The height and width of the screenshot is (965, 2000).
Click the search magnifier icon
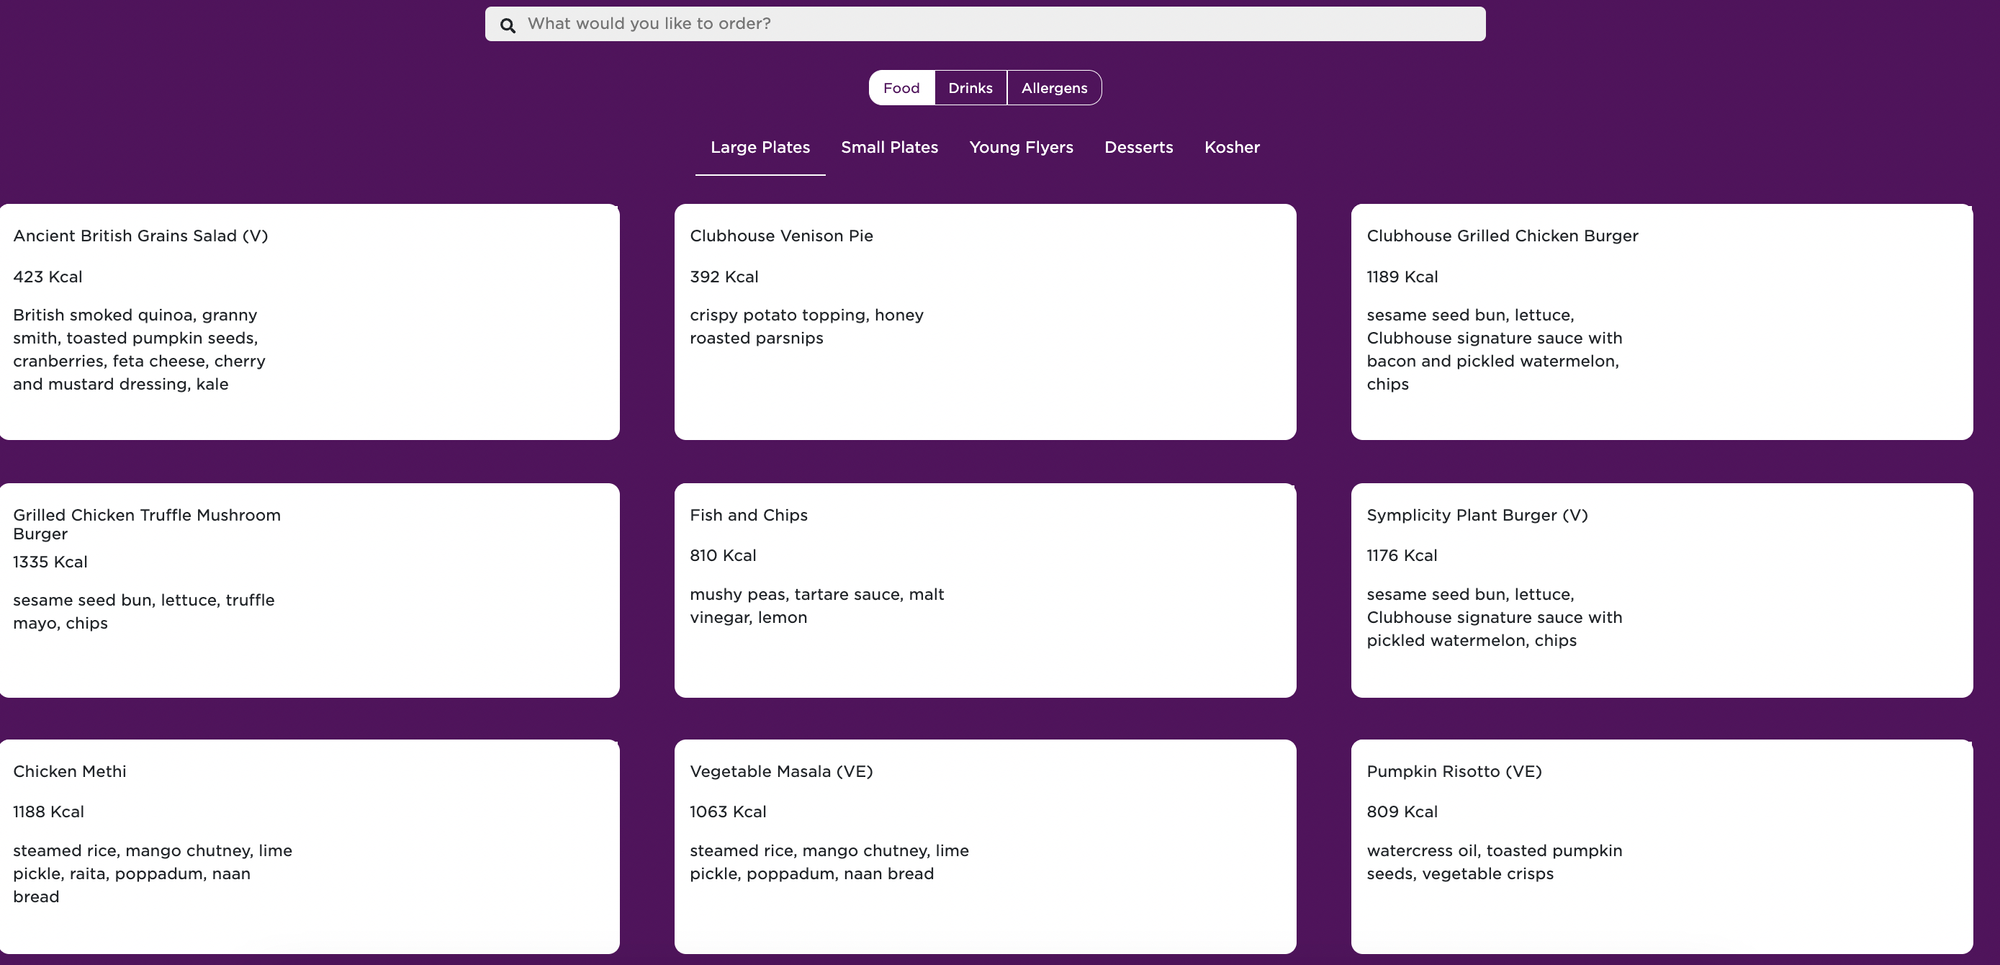pos(508,25)
